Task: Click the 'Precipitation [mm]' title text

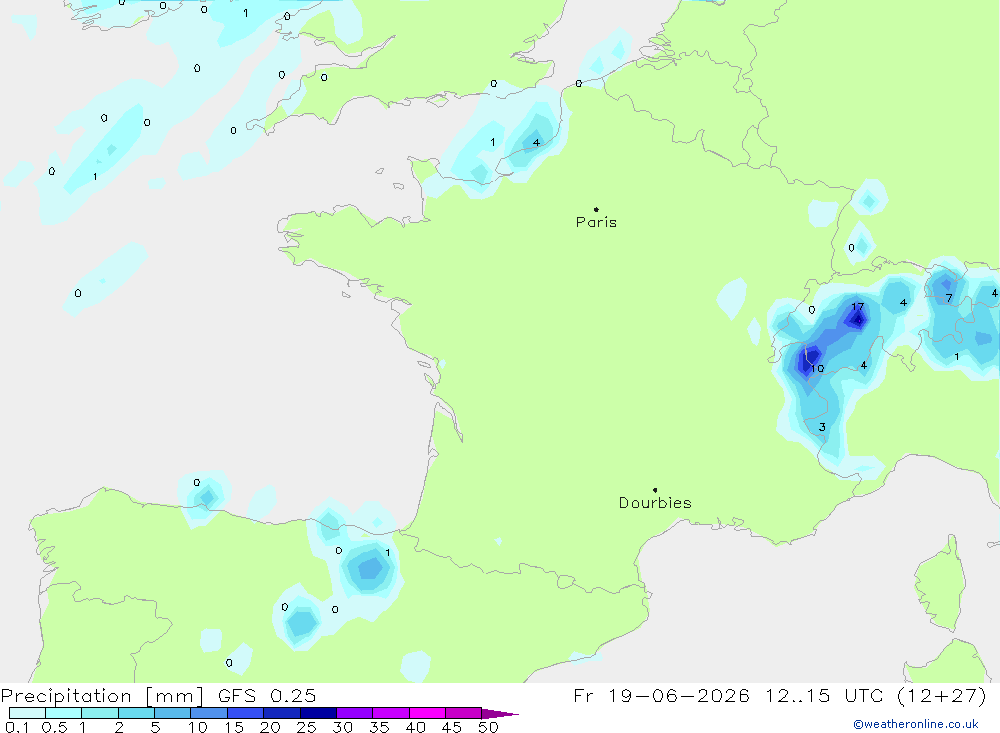Action: (103, 696)
